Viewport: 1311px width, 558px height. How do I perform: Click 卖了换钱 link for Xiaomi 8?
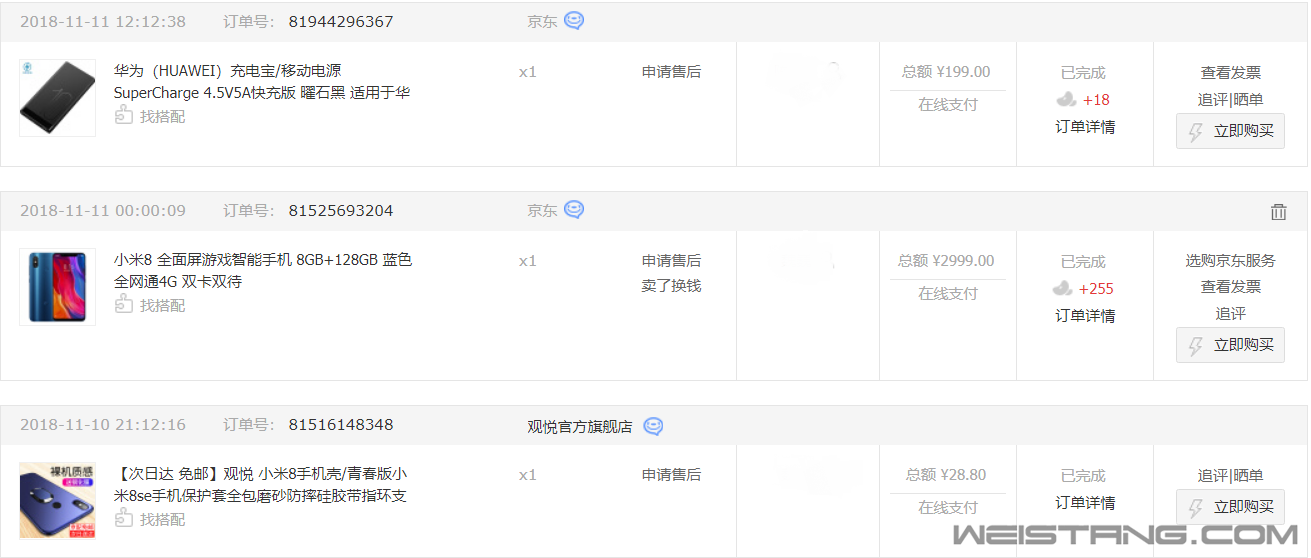[x=671, y=286]
